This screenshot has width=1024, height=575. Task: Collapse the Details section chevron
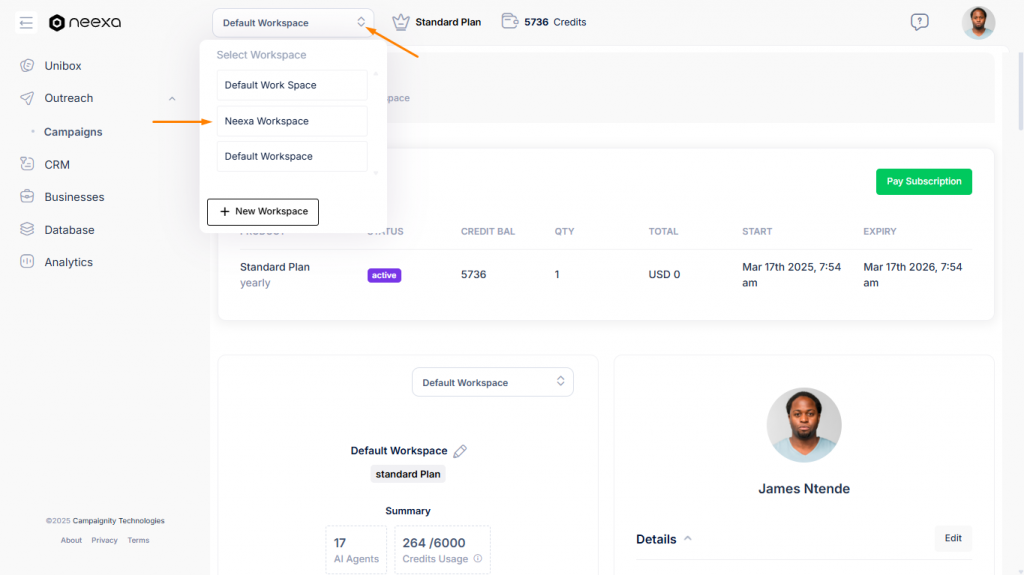point(687,539)
